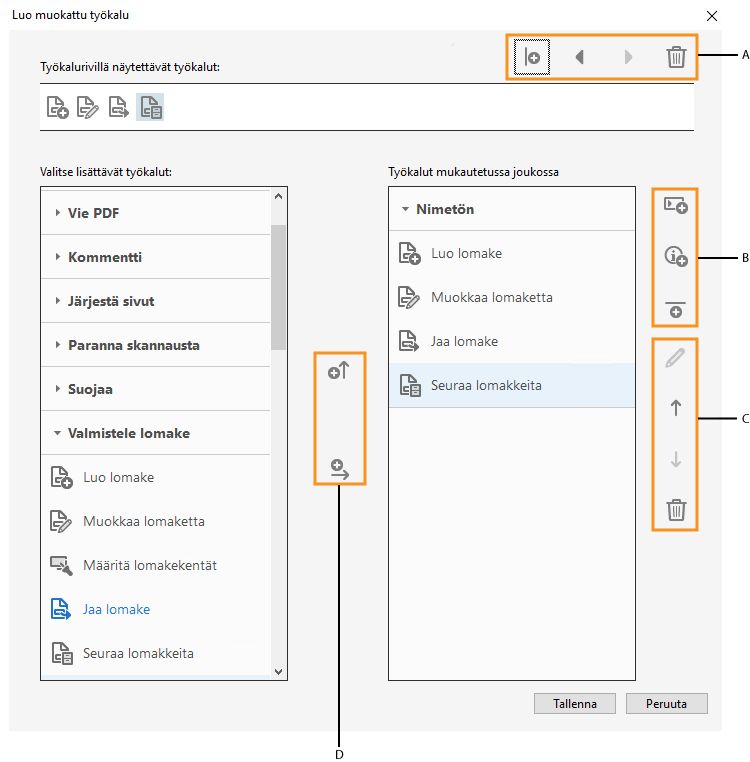This screenshot has height=762, width=750.
Task: Click the add section icon
Action: 676,206
